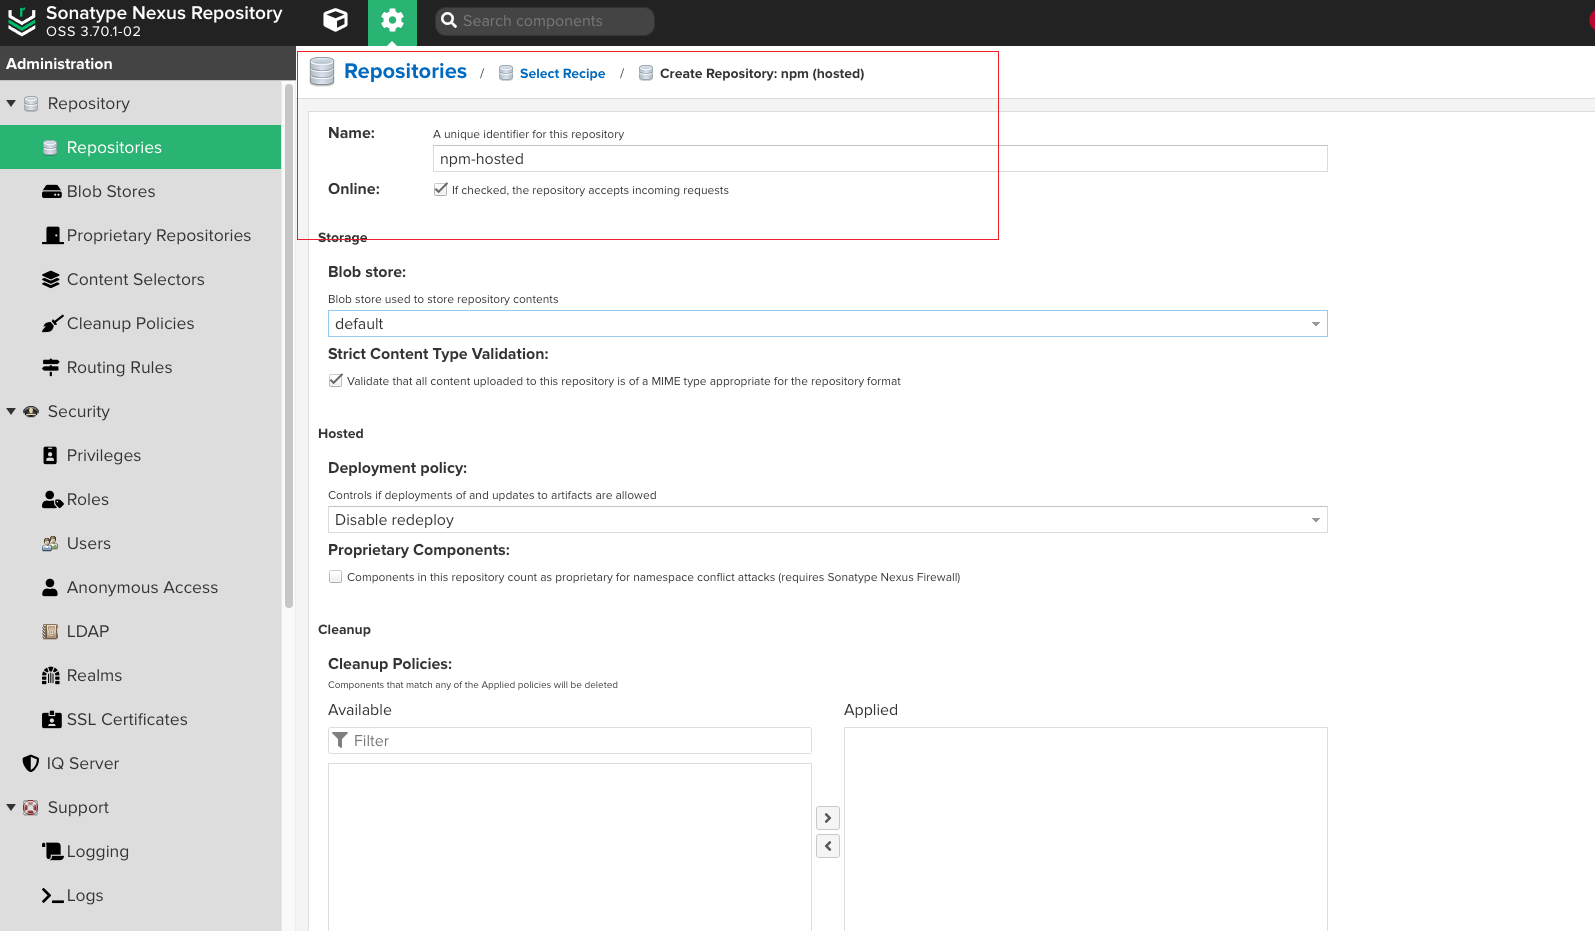
Task: Click the Privileges badge icon
Action: point(50,455)
